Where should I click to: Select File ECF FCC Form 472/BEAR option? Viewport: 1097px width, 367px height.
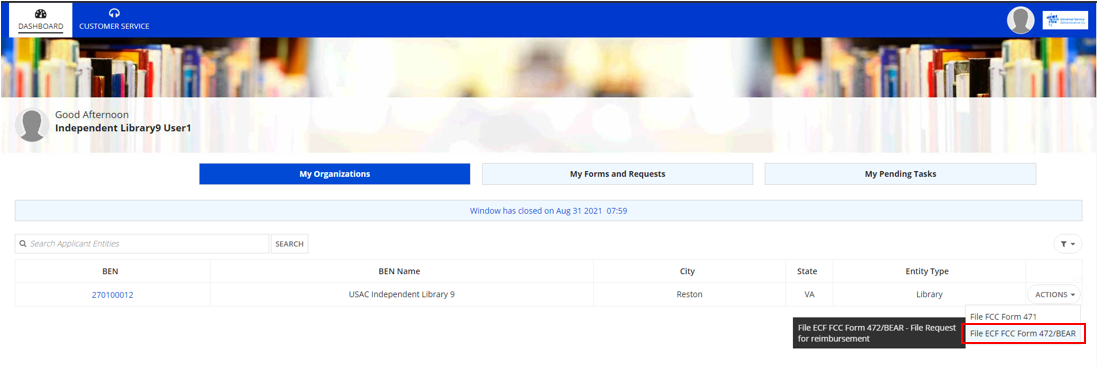pos(1023,333)
